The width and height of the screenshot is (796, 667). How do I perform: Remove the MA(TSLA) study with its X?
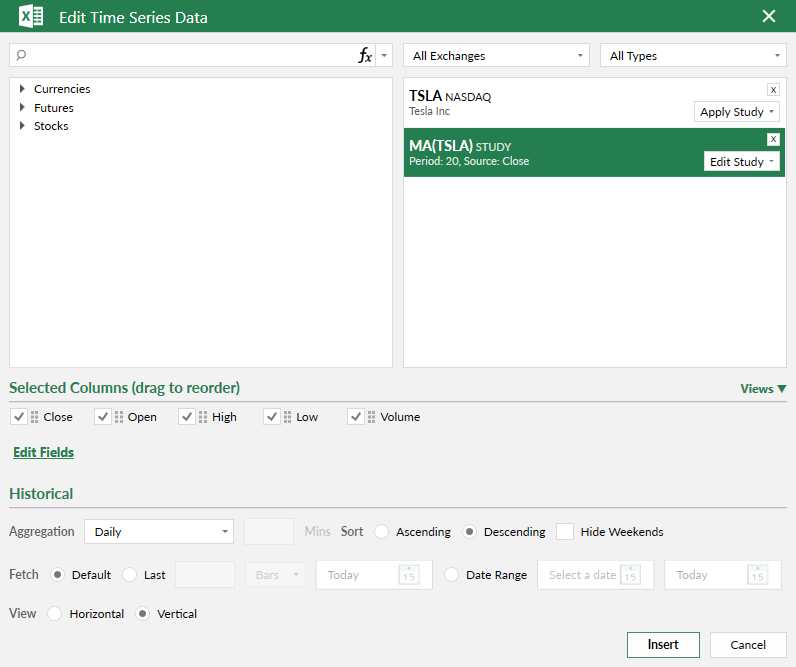[x=773, y=139]
